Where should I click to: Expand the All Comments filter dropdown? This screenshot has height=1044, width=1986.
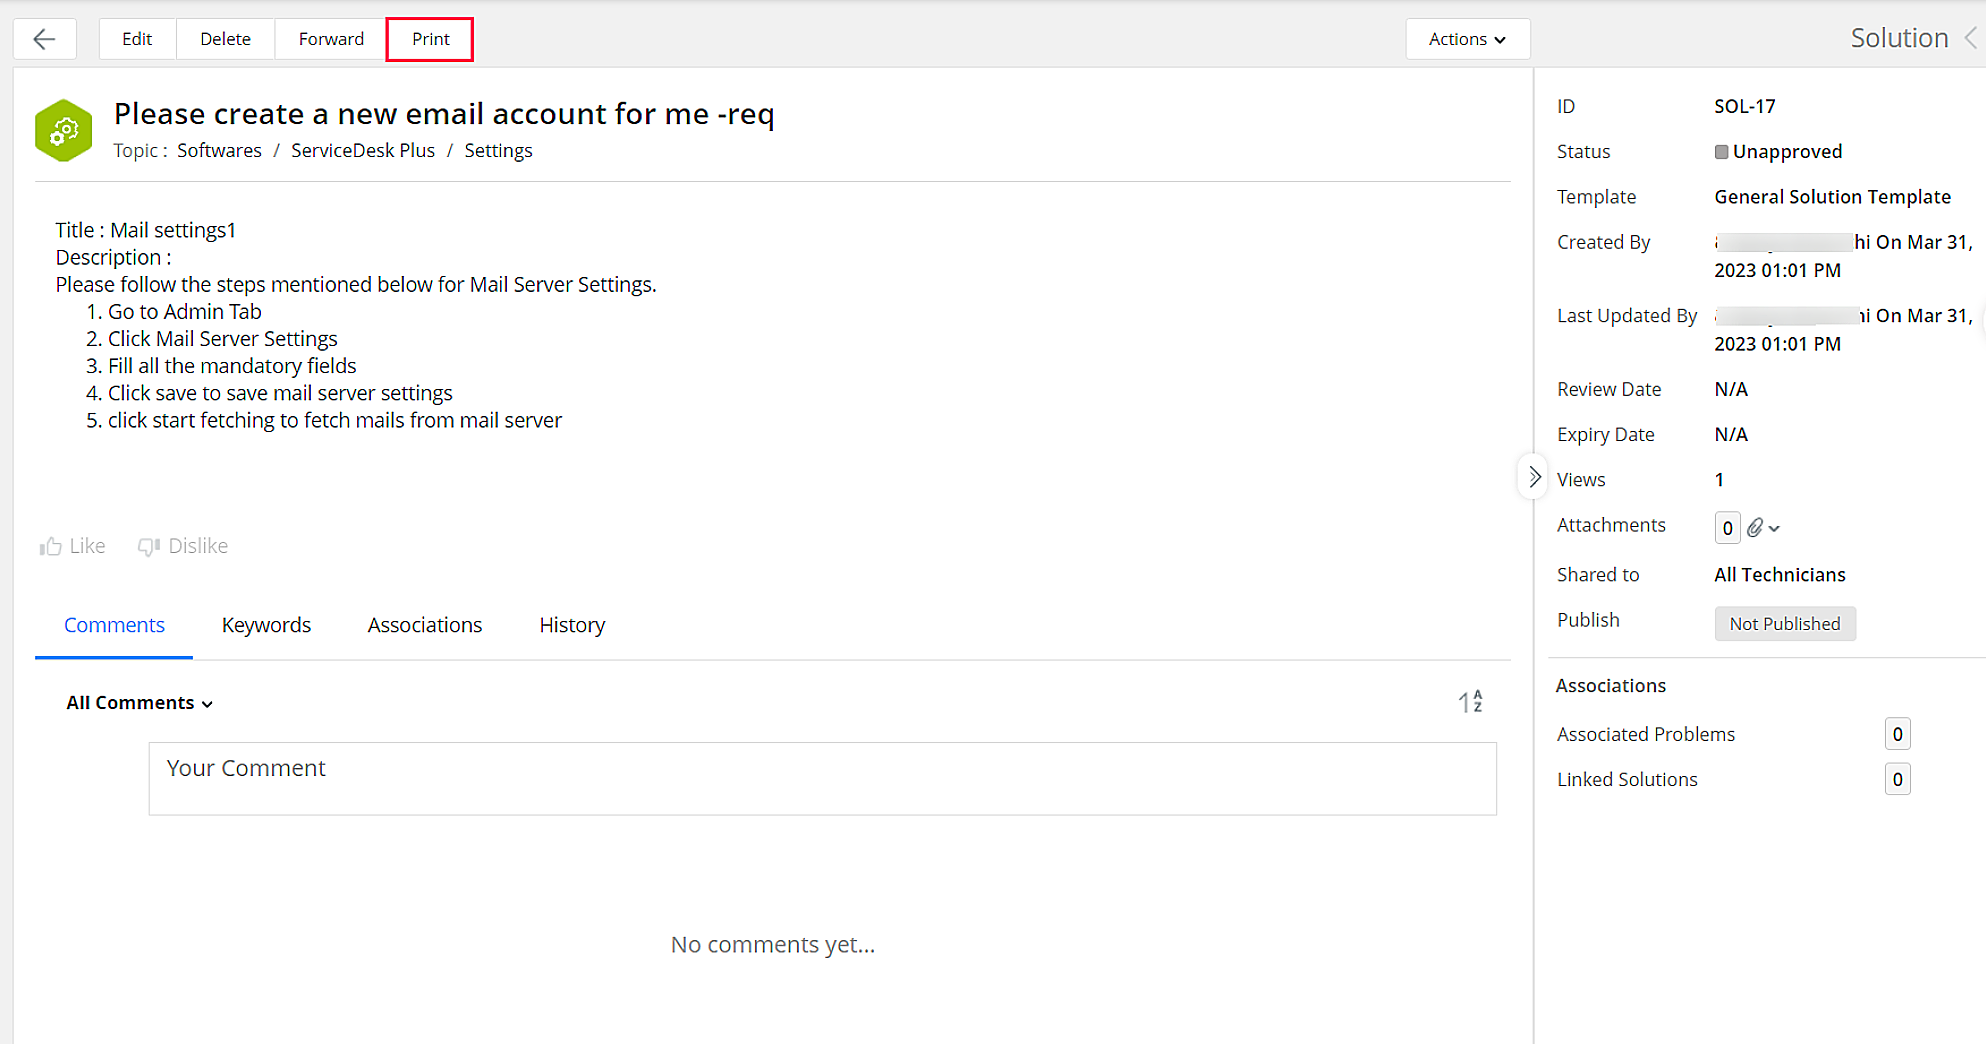click(x=140, y=703)
